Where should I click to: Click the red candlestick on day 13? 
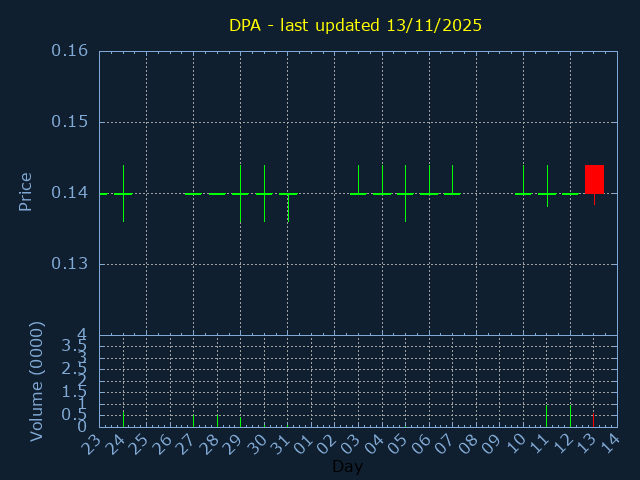pos(594,179)
